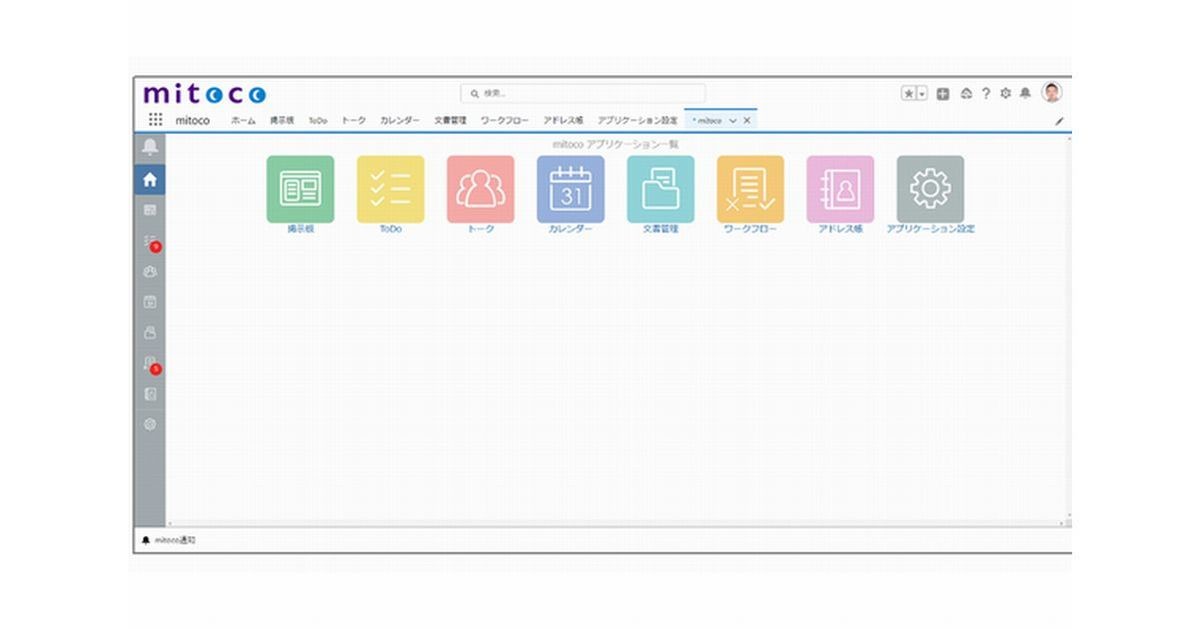Open the アプリケーション設定 gear tile
This screenshot has height=629, width=1200.
tap(930, 189)
